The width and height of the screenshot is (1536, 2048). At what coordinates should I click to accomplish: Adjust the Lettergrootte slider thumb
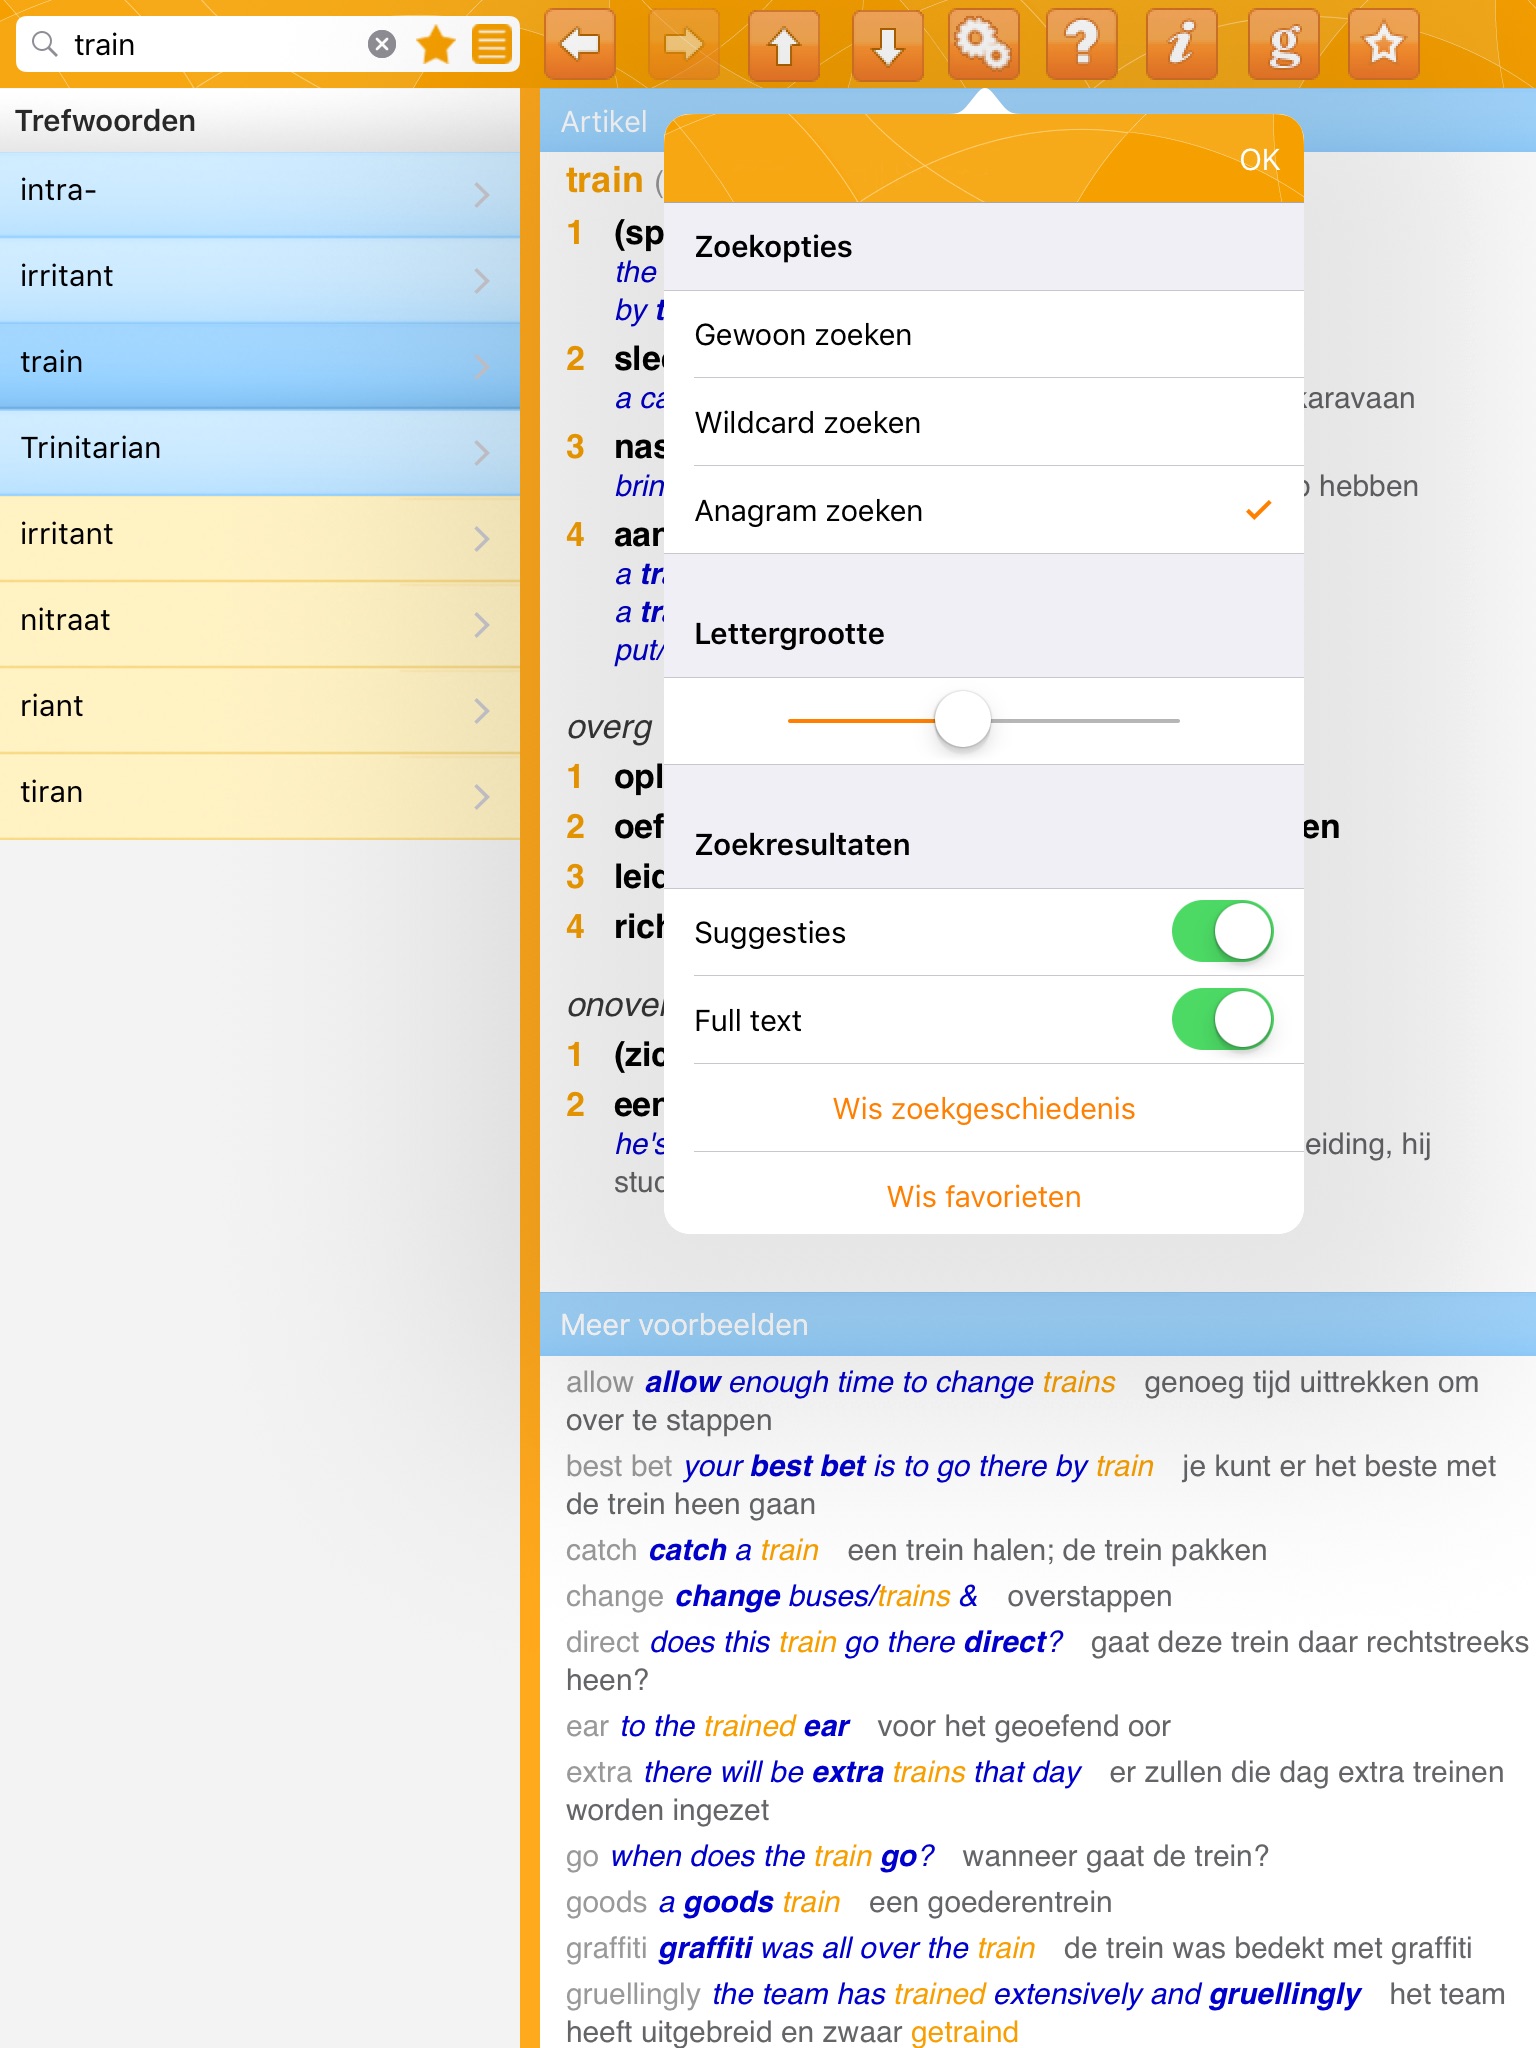pos(962,720)
